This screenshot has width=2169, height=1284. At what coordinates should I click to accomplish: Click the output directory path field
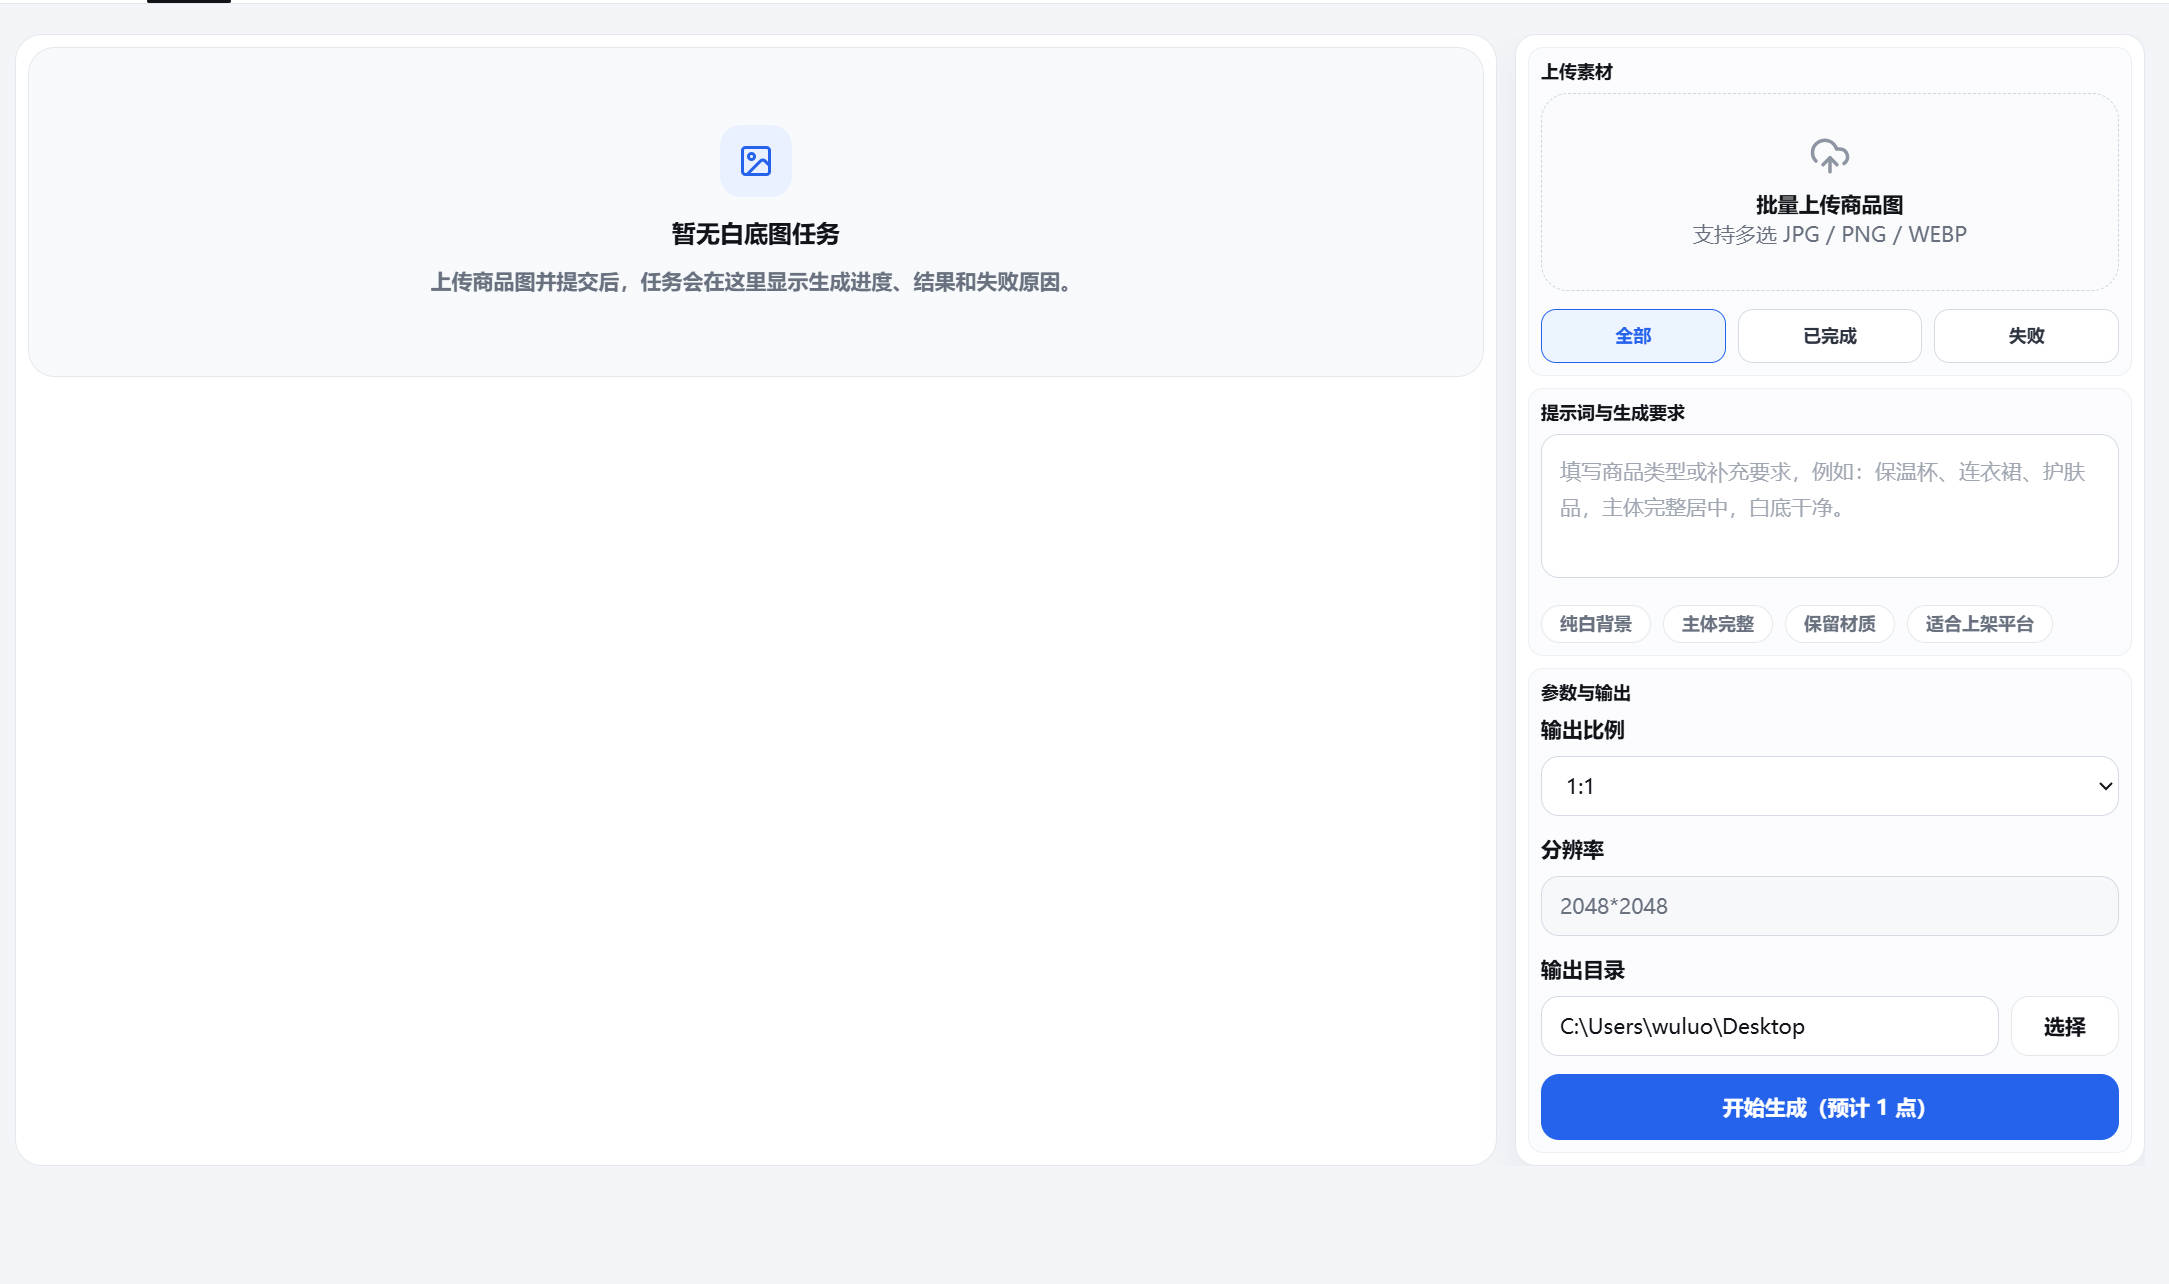click(x=1769, y=1026)
